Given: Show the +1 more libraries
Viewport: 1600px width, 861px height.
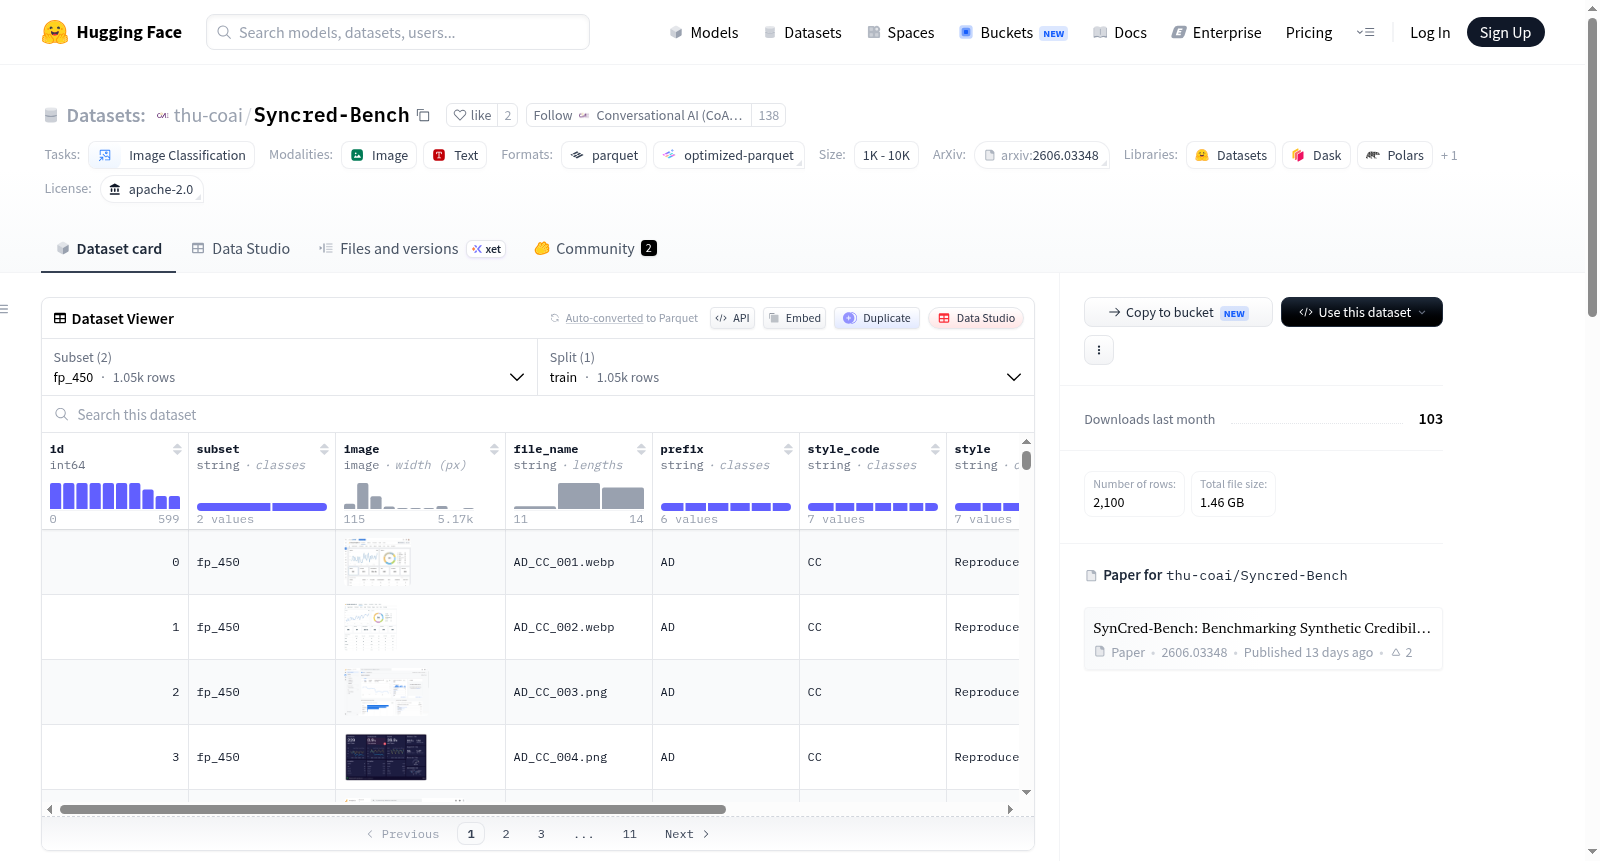Looking at the screenshot, I should pyautogui.click(x=1449, y=155).
